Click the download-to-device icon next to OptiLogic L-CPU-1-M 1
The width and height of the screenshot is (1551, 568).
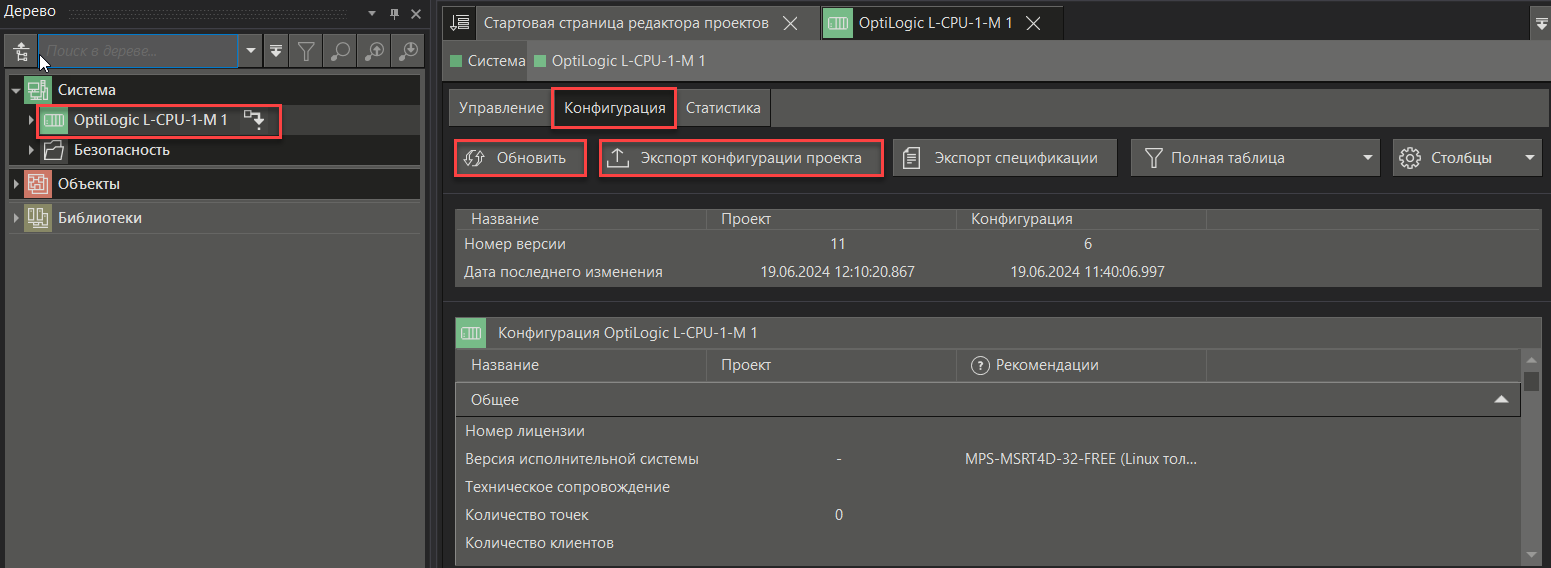click(254, 121)
